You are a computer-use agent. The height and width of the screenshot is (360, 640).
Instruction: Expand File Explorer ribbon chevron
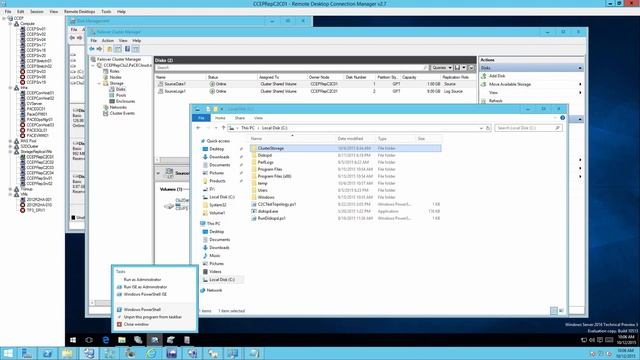pyautogui.click(x=555, y=118)
